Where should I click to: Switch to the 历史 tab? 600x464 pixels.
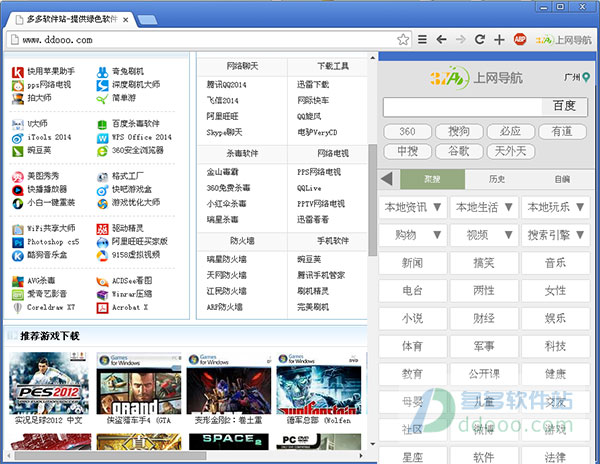coord(497,179)
